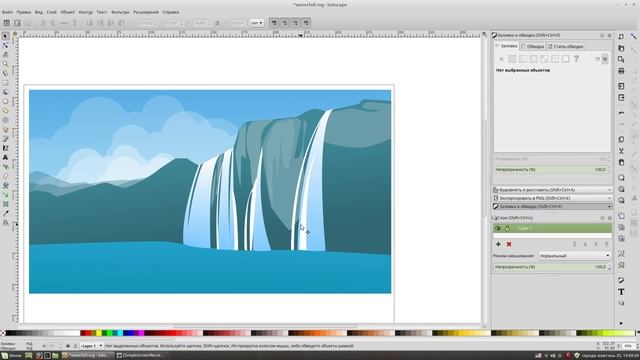Image resolution: width=640 pixels, height=360 pixels.
Task: Expand Выровнять и расставить collapsed panel
Action: coord(553,190)
